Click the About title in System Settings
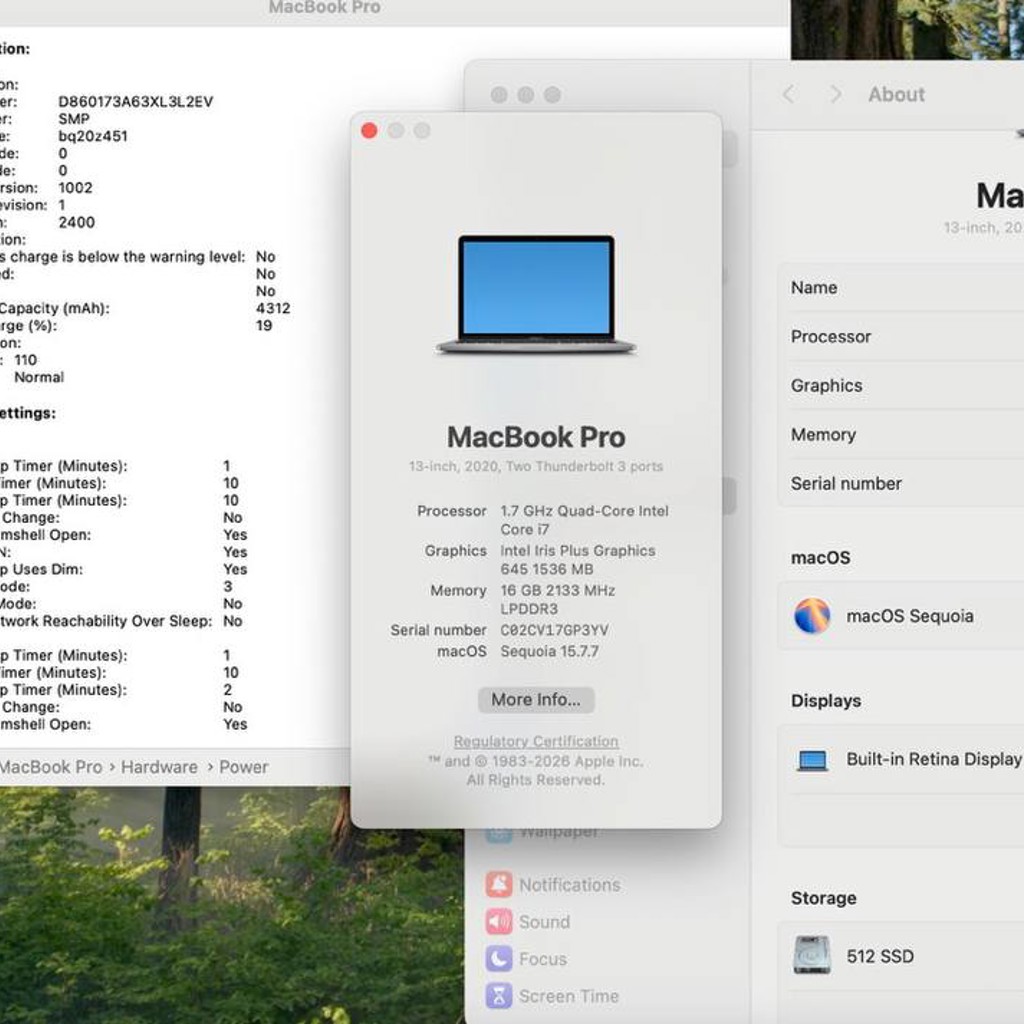This screenshot has width=1024, height=1024. point(896,95)
